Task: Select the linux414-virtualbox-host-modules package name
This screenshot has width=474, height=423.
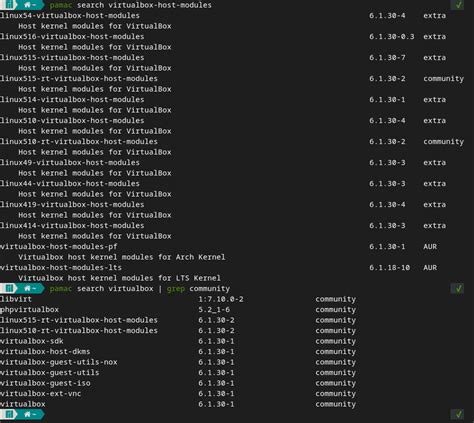Action: pyautogui.click(x=72, y=226)
